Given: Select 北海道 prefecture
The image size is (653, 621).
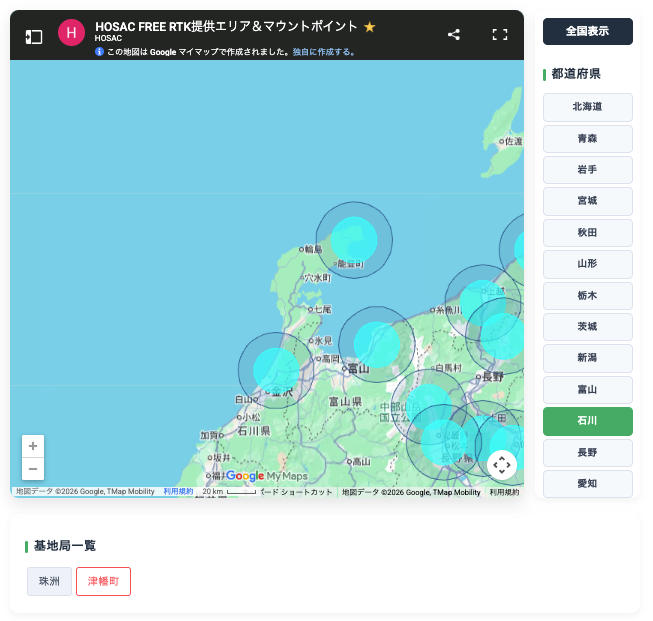Looking at the screenshot, I should click(x=588, y=107).
